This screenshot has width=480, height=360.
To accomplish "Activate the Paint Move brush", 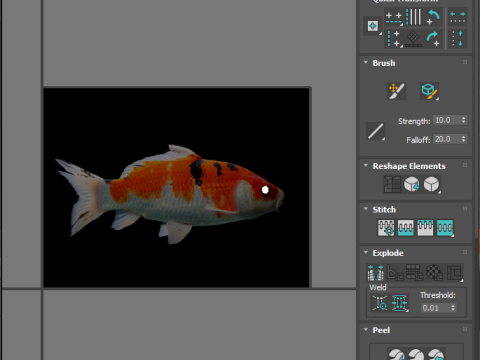I will click(396, 91).
